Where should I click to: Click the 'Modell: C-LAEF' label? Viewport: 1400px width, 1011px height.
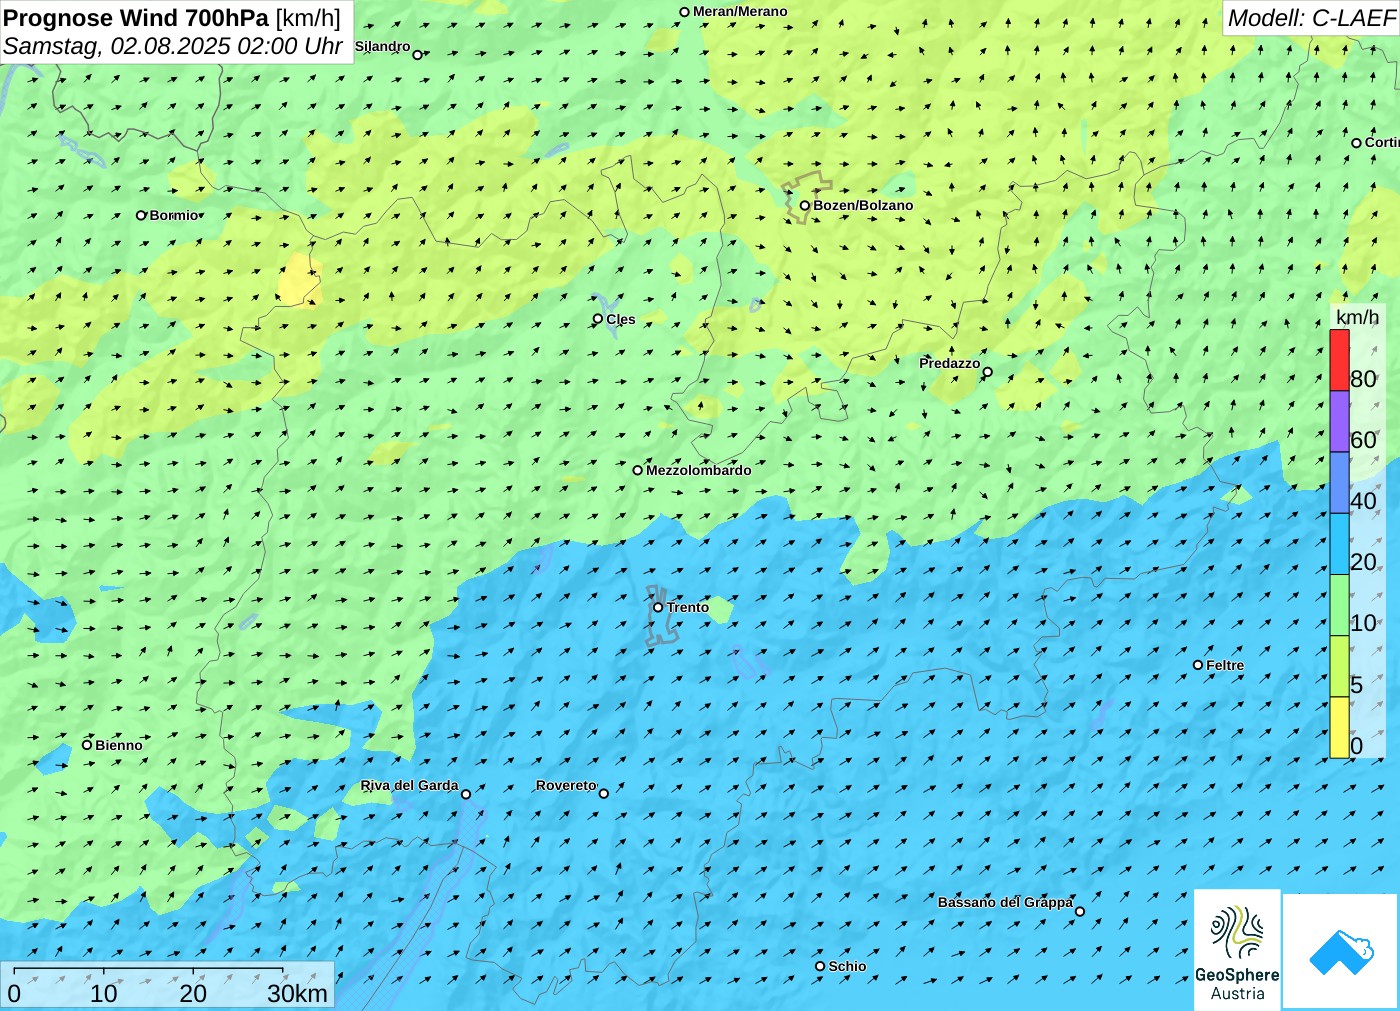pyautogui.click(x=1311, y=18)
